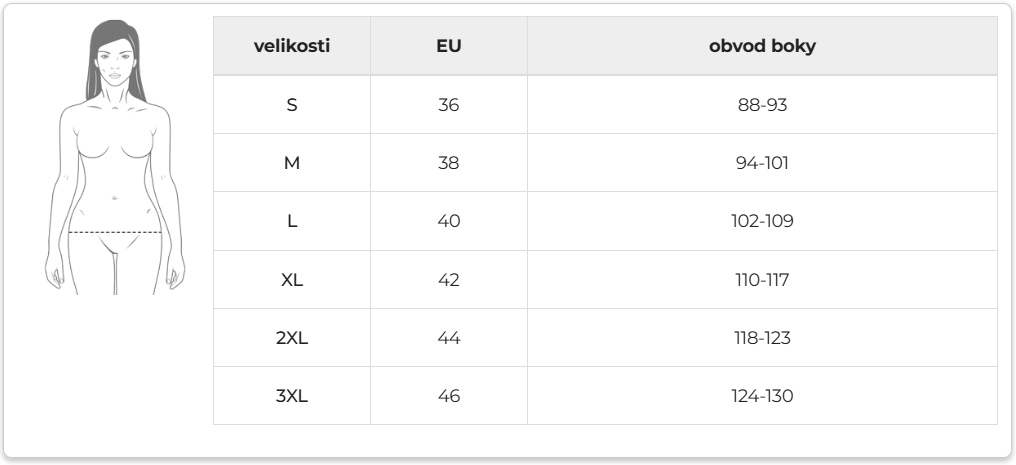Click EU size 46 cell

(448, 396)
